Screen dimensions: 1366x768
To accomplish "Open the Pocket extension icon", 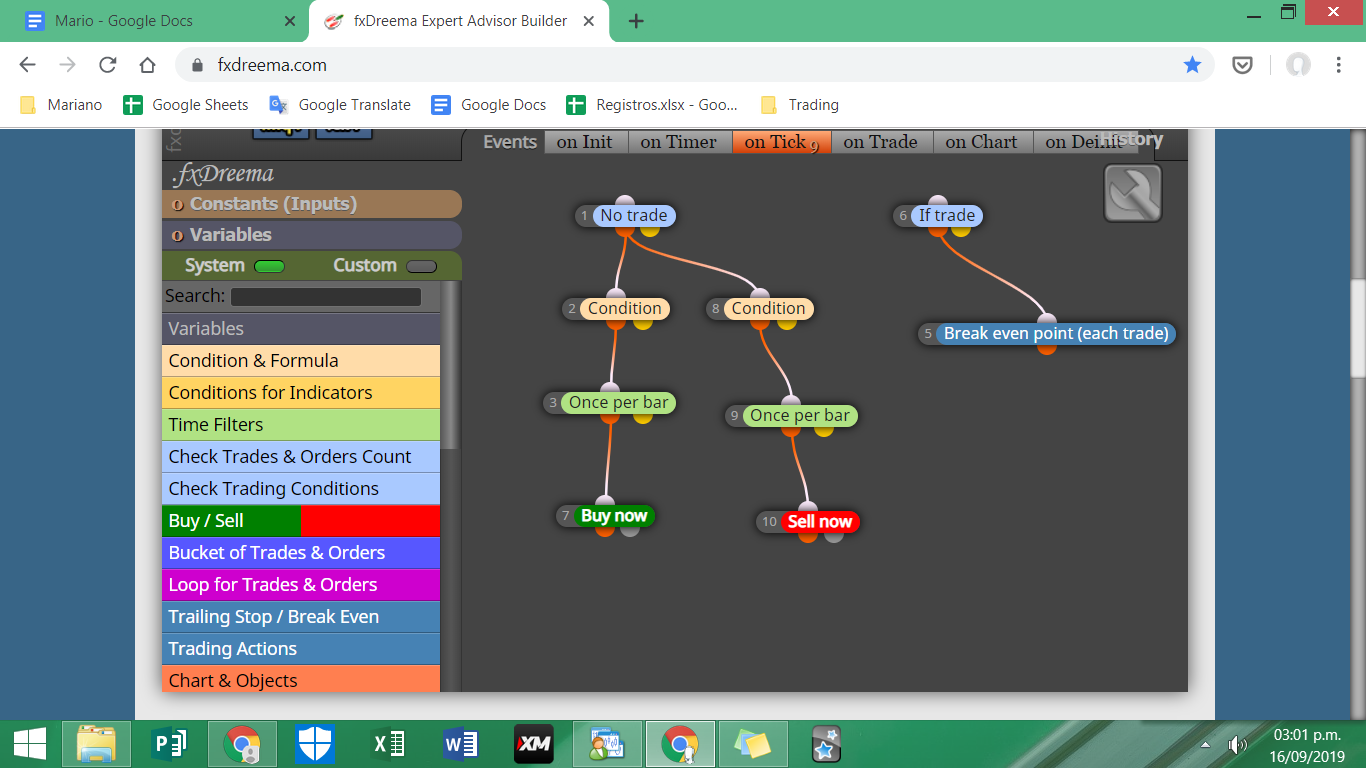I will (1242, 65).
